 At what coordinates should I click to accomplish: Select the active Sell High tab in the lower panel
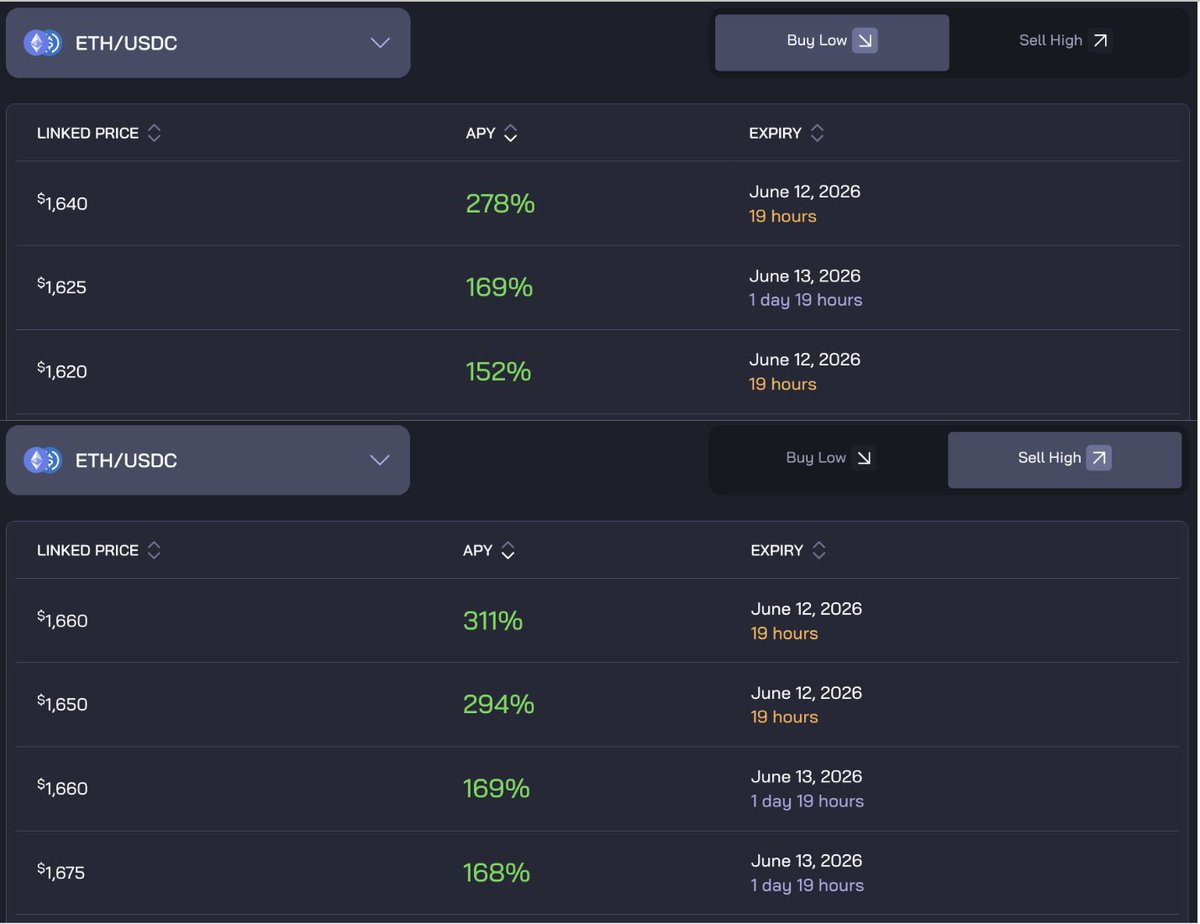point(1065,459)
